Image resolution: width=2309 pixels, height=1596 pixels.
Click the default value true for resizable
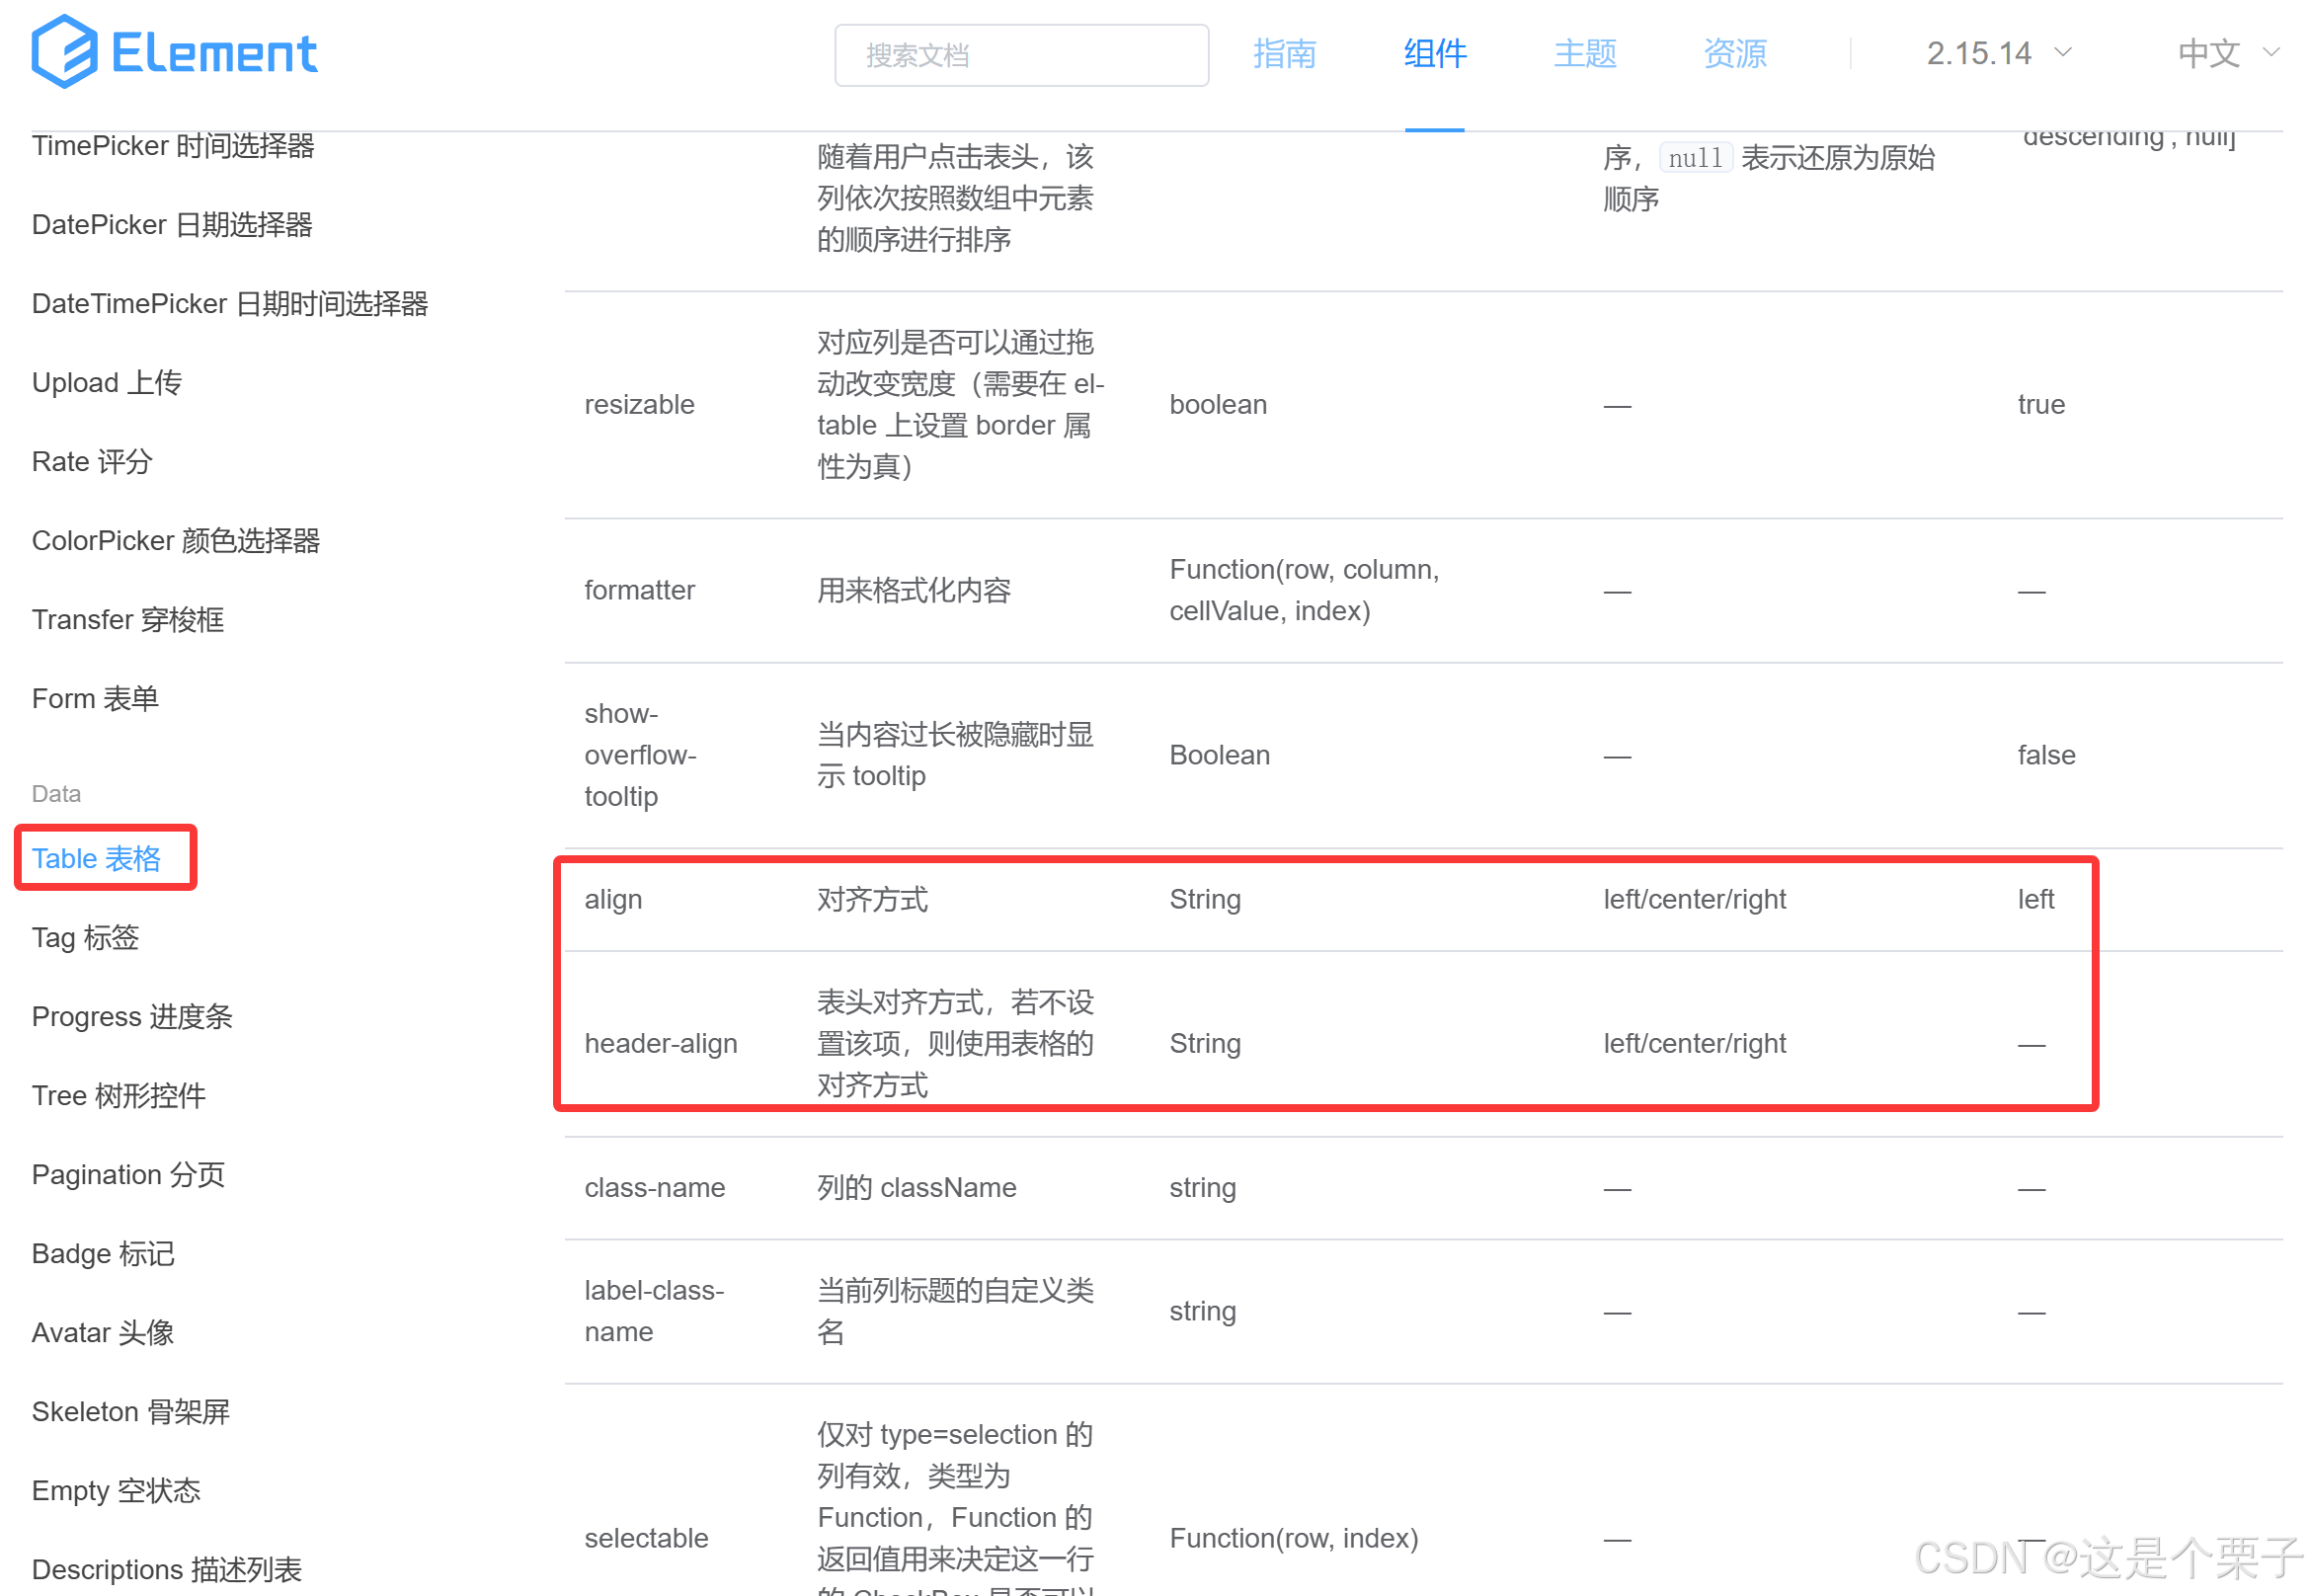tap(2042, 405)
